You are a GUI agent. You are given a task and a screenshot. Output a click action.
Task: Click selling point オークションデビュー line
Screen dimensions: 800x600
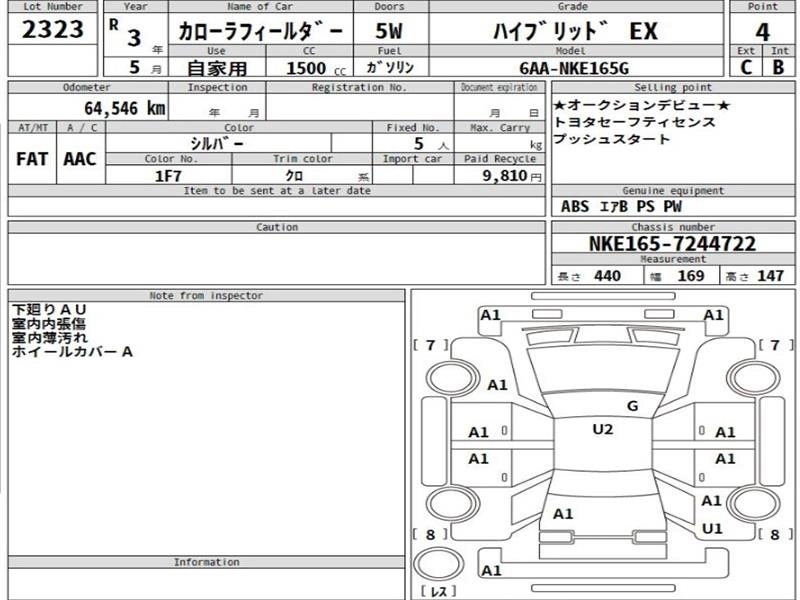tap(642, 106)
